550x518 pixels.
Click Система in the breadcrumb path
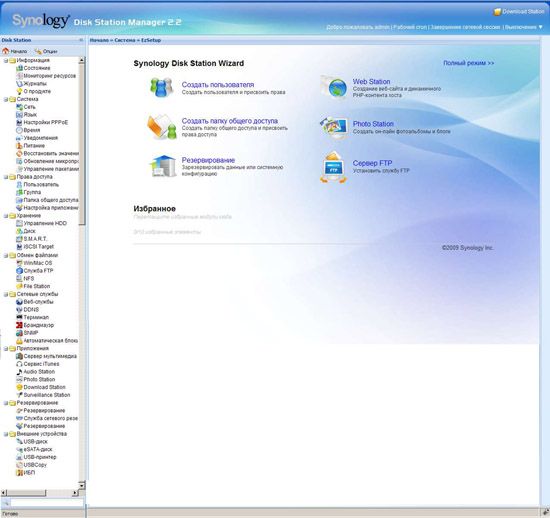click(x=125, y=40)
